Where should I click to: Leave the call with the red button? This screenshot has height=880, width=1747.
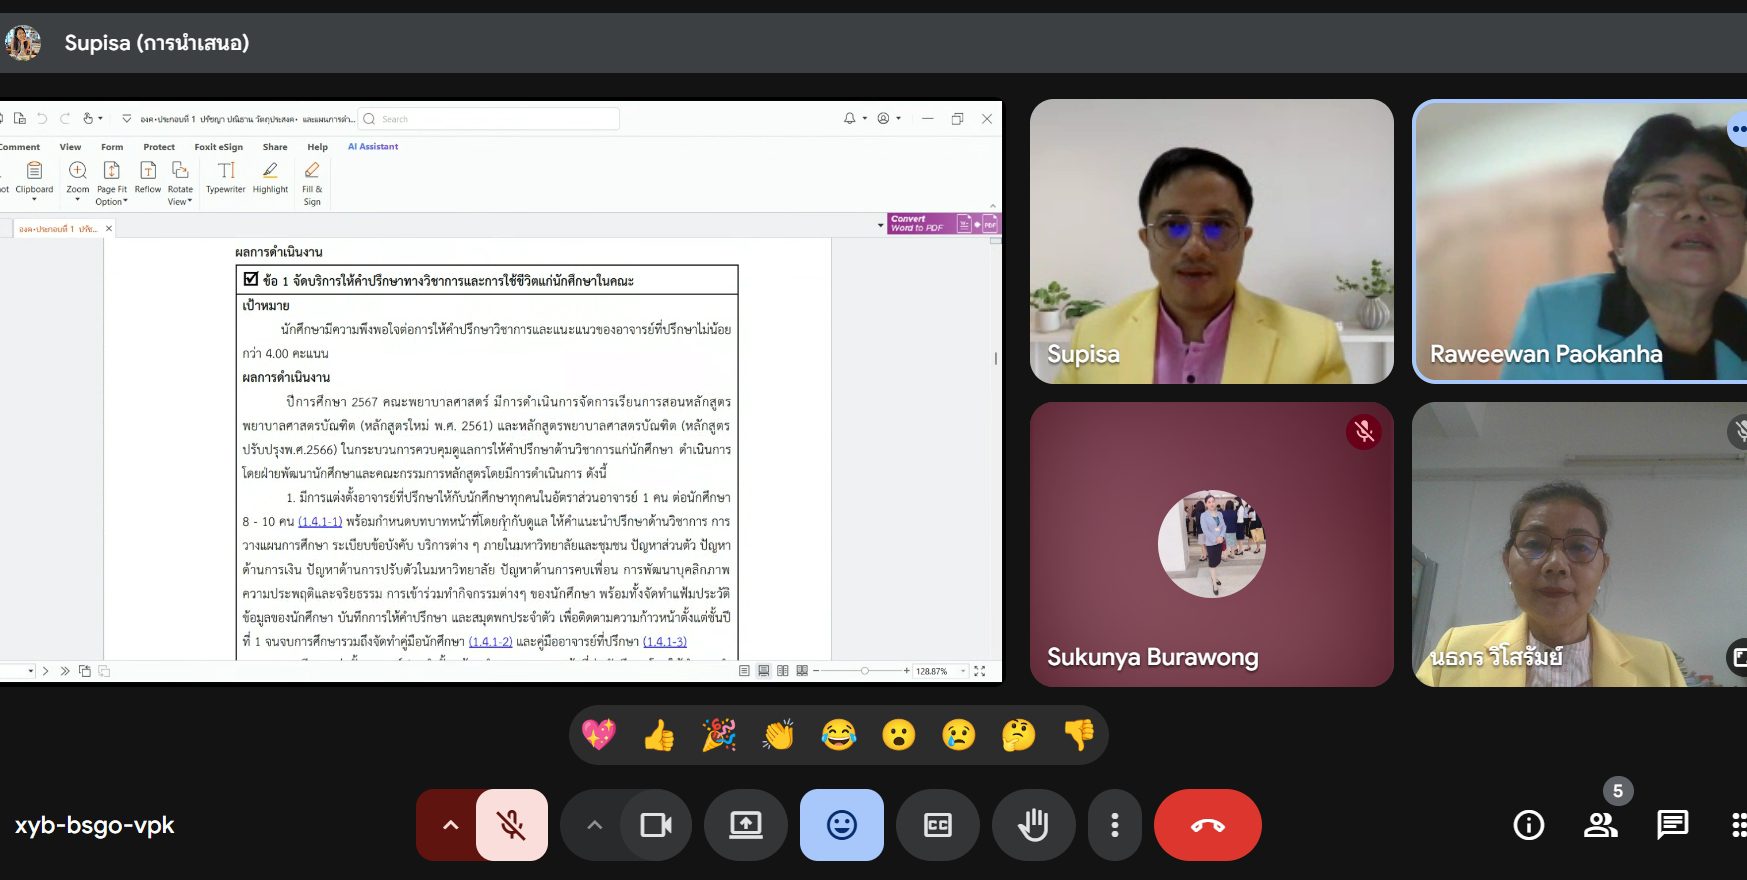point(1208,825)
